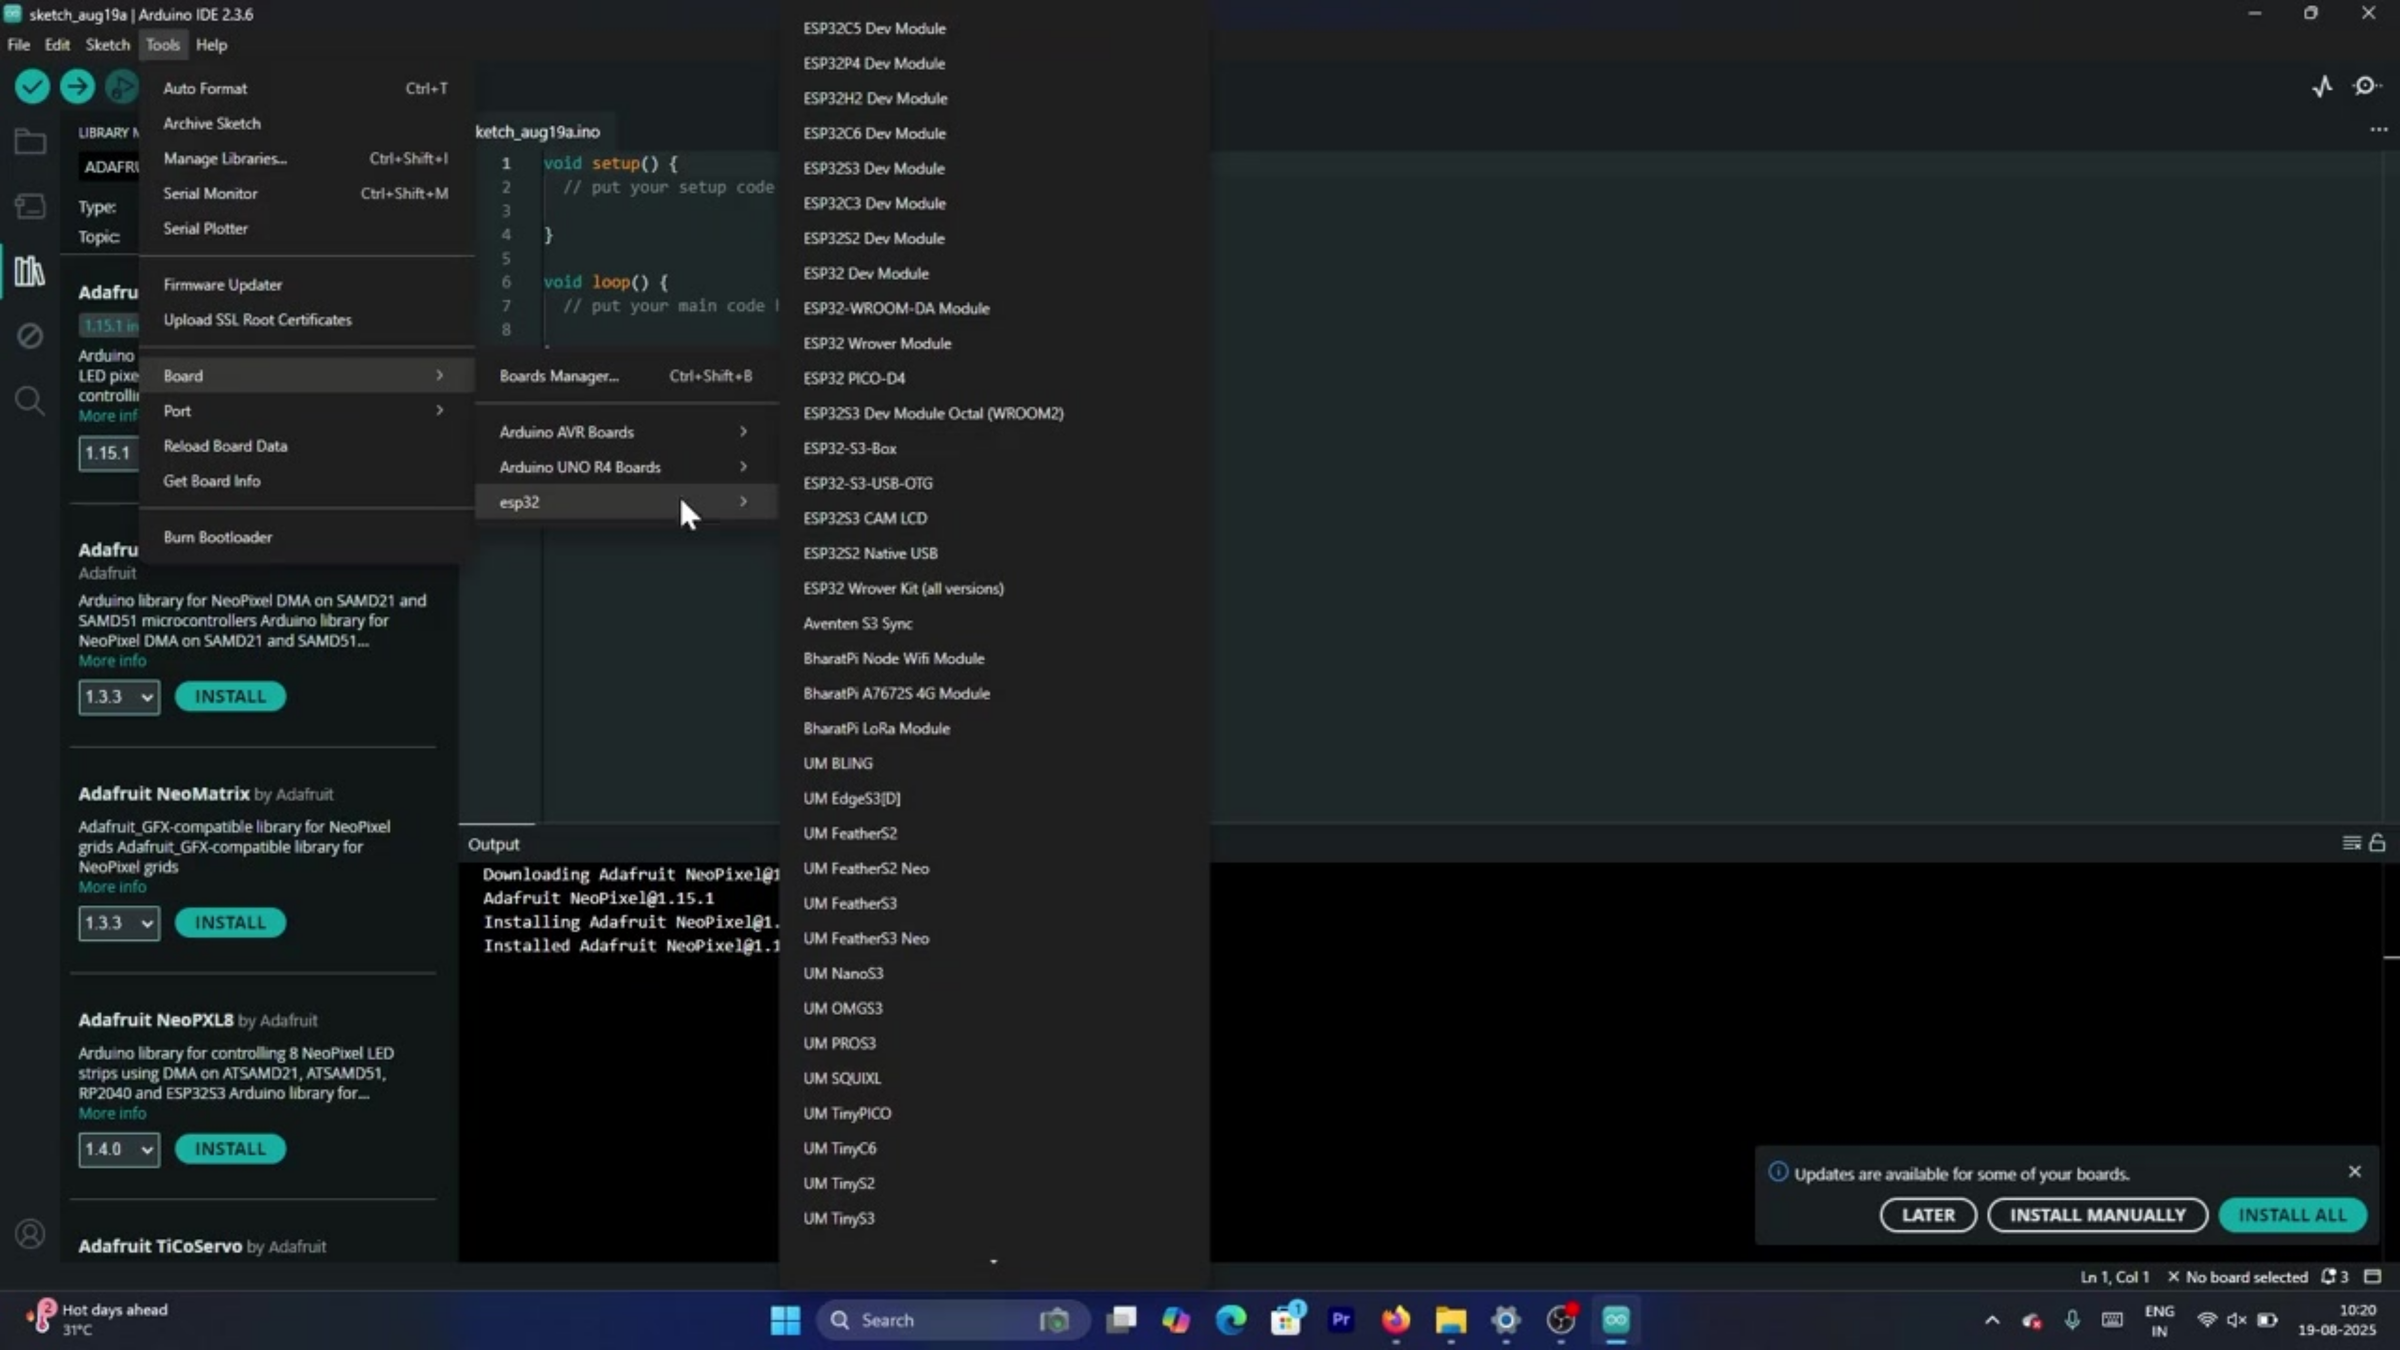Click the notifications bell in status bar

[2335, 1277]
